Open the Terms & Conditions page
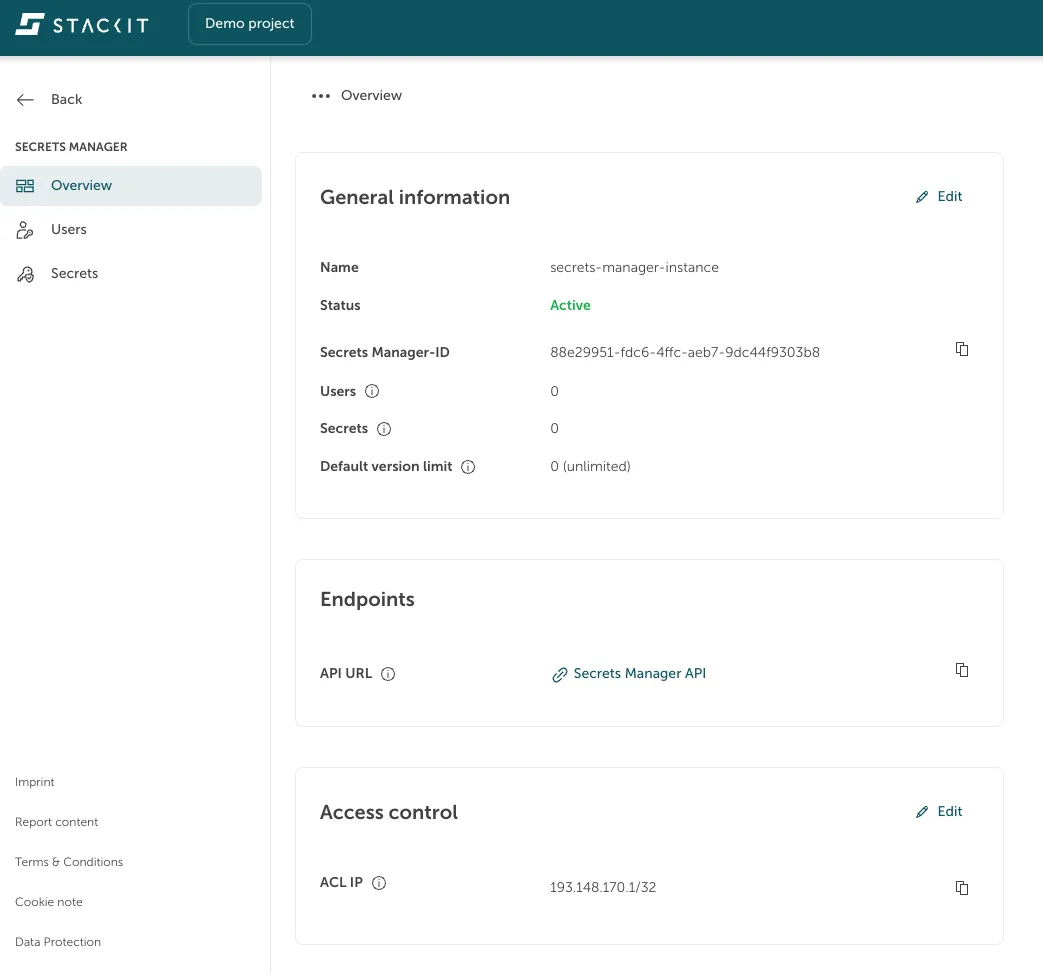1043x973 pixels. (x=69, y=861)
